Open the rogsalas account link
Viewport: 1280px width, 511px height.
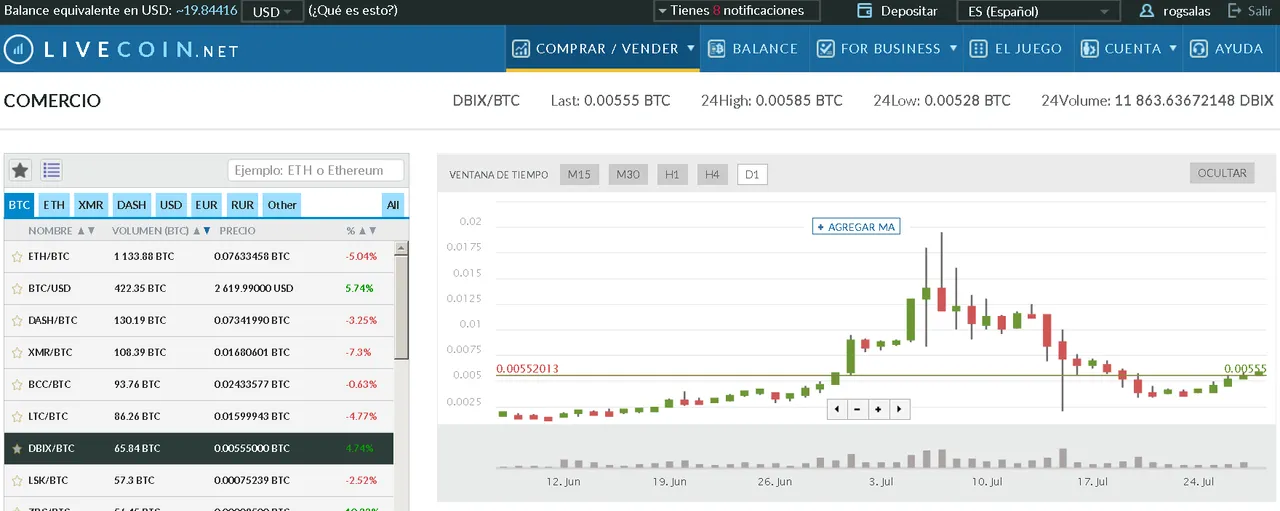pyautogui.click(x=1188, y=11)
